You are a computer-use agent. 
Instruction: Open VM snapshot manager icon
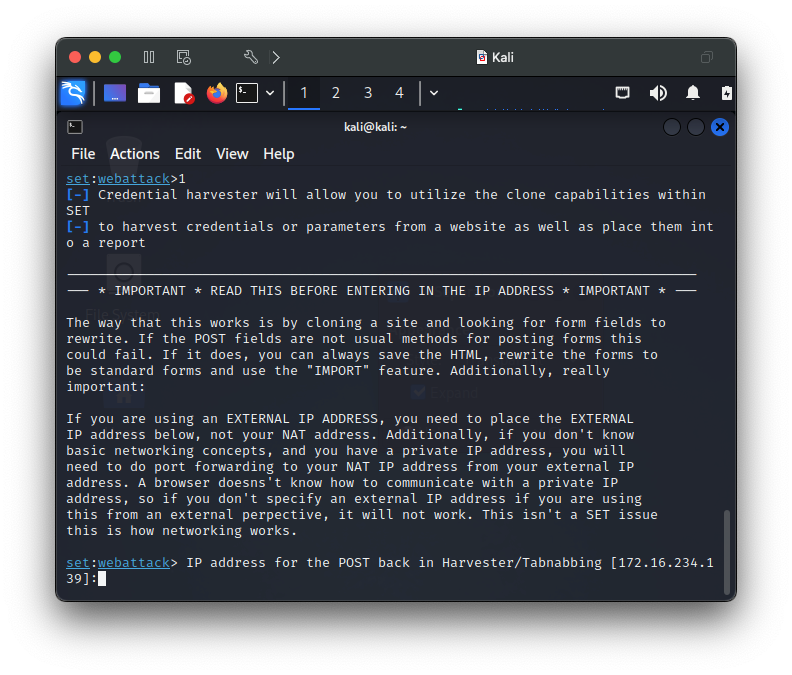[x=184, y=57]
